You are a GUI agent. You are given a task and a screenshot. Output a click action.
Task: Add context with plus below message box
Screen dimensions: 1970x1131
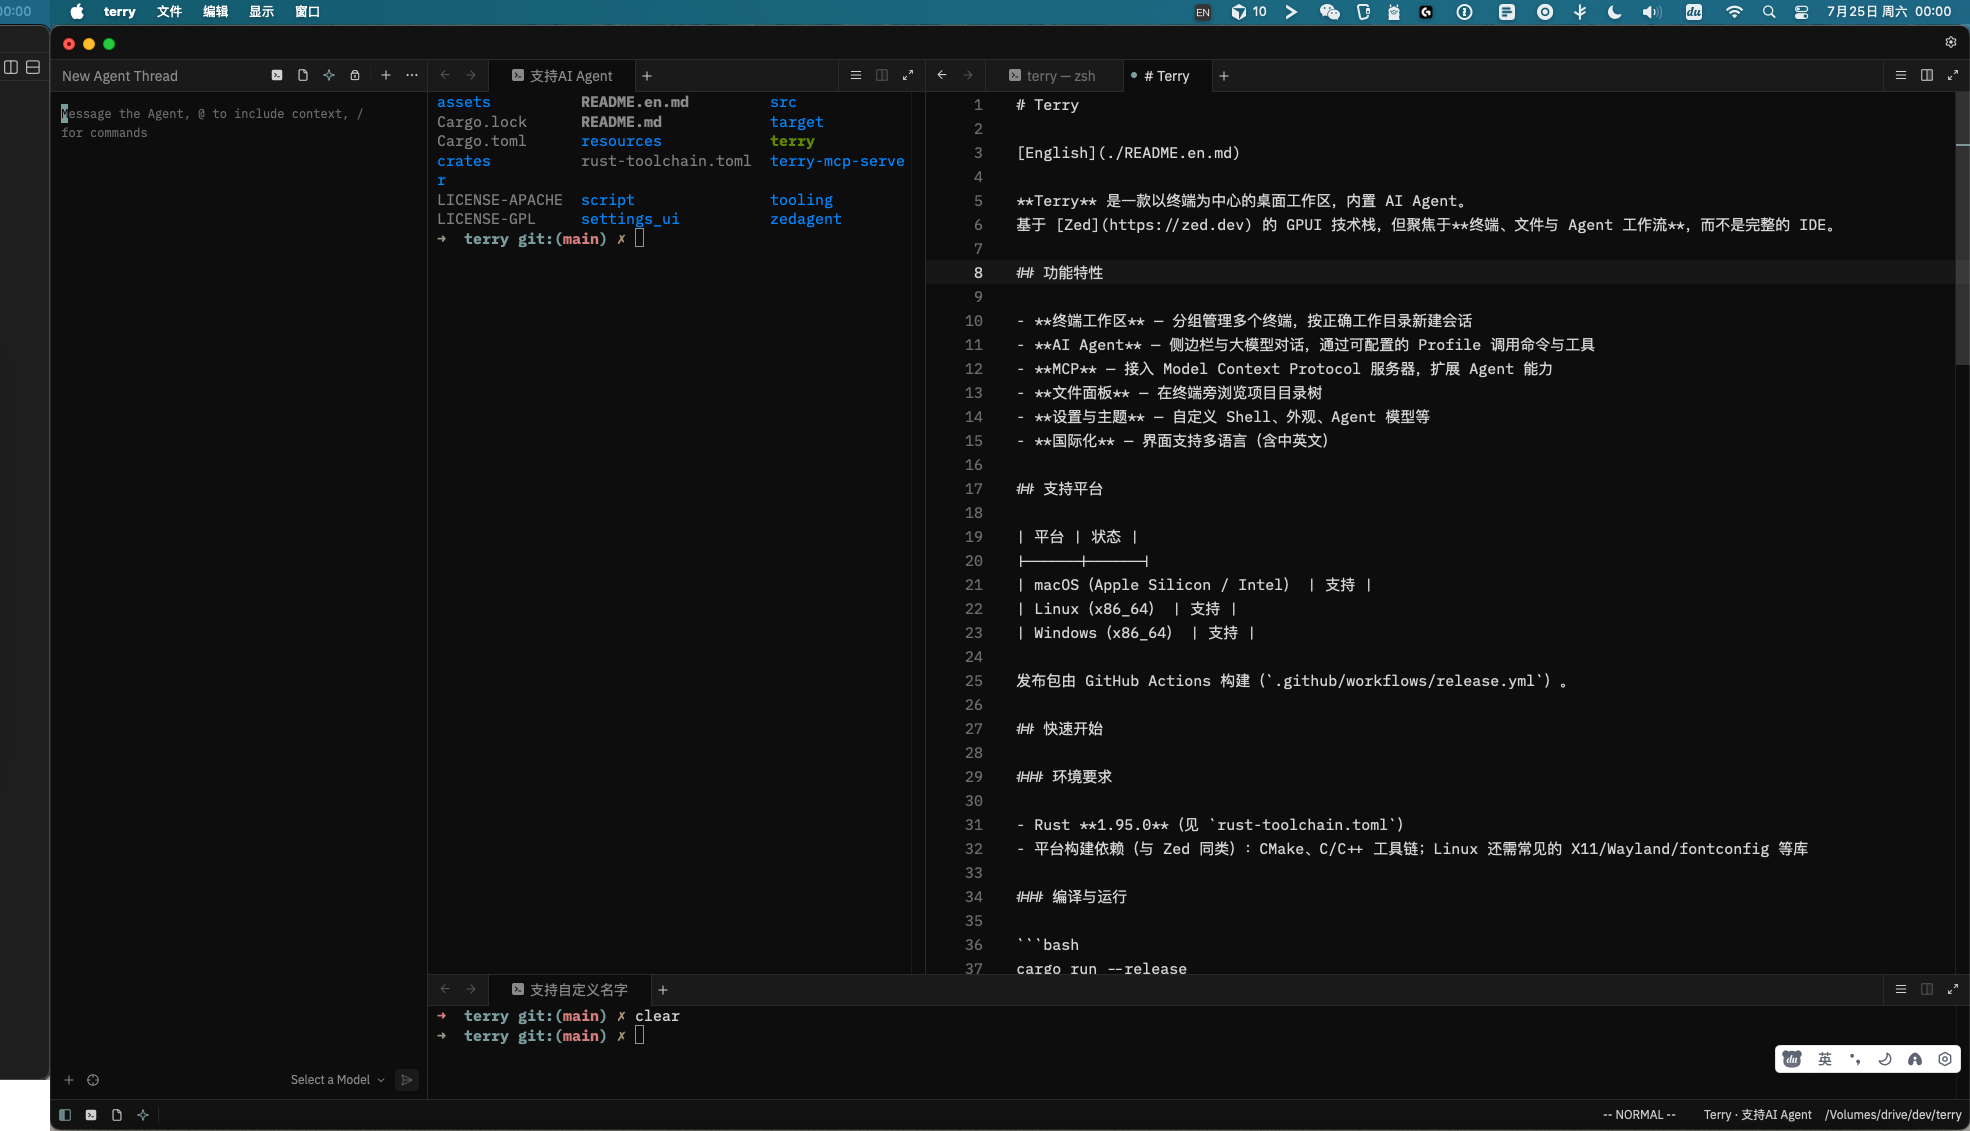(69, 1080)
